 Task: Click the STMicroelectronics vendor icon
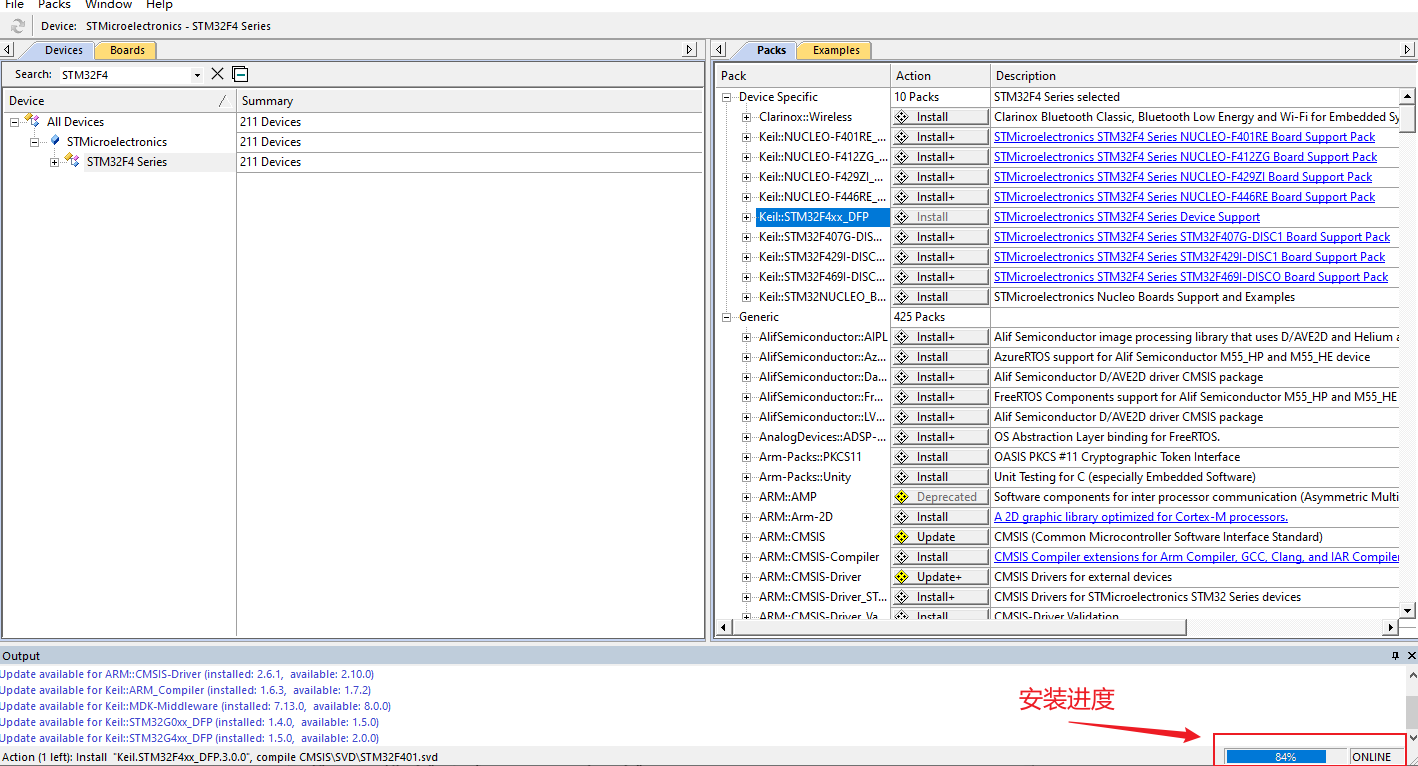coord(55,141)
